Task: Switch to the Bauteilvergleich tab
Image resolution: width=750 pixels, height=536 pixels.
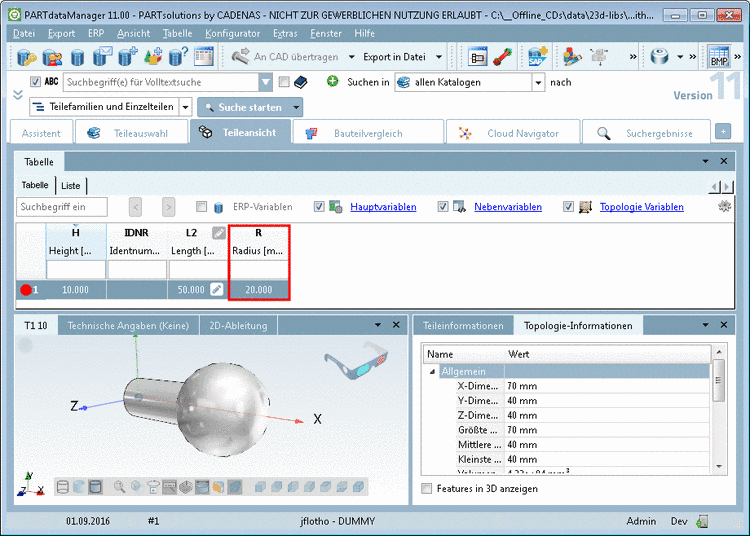Action: (x=367, y=133)
